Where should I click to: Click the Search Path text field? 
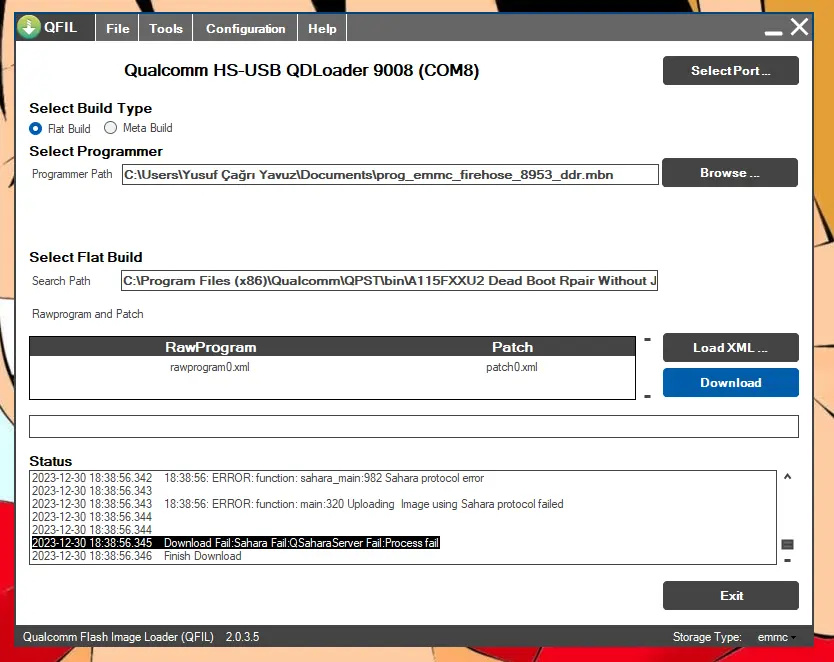point(389,280)
